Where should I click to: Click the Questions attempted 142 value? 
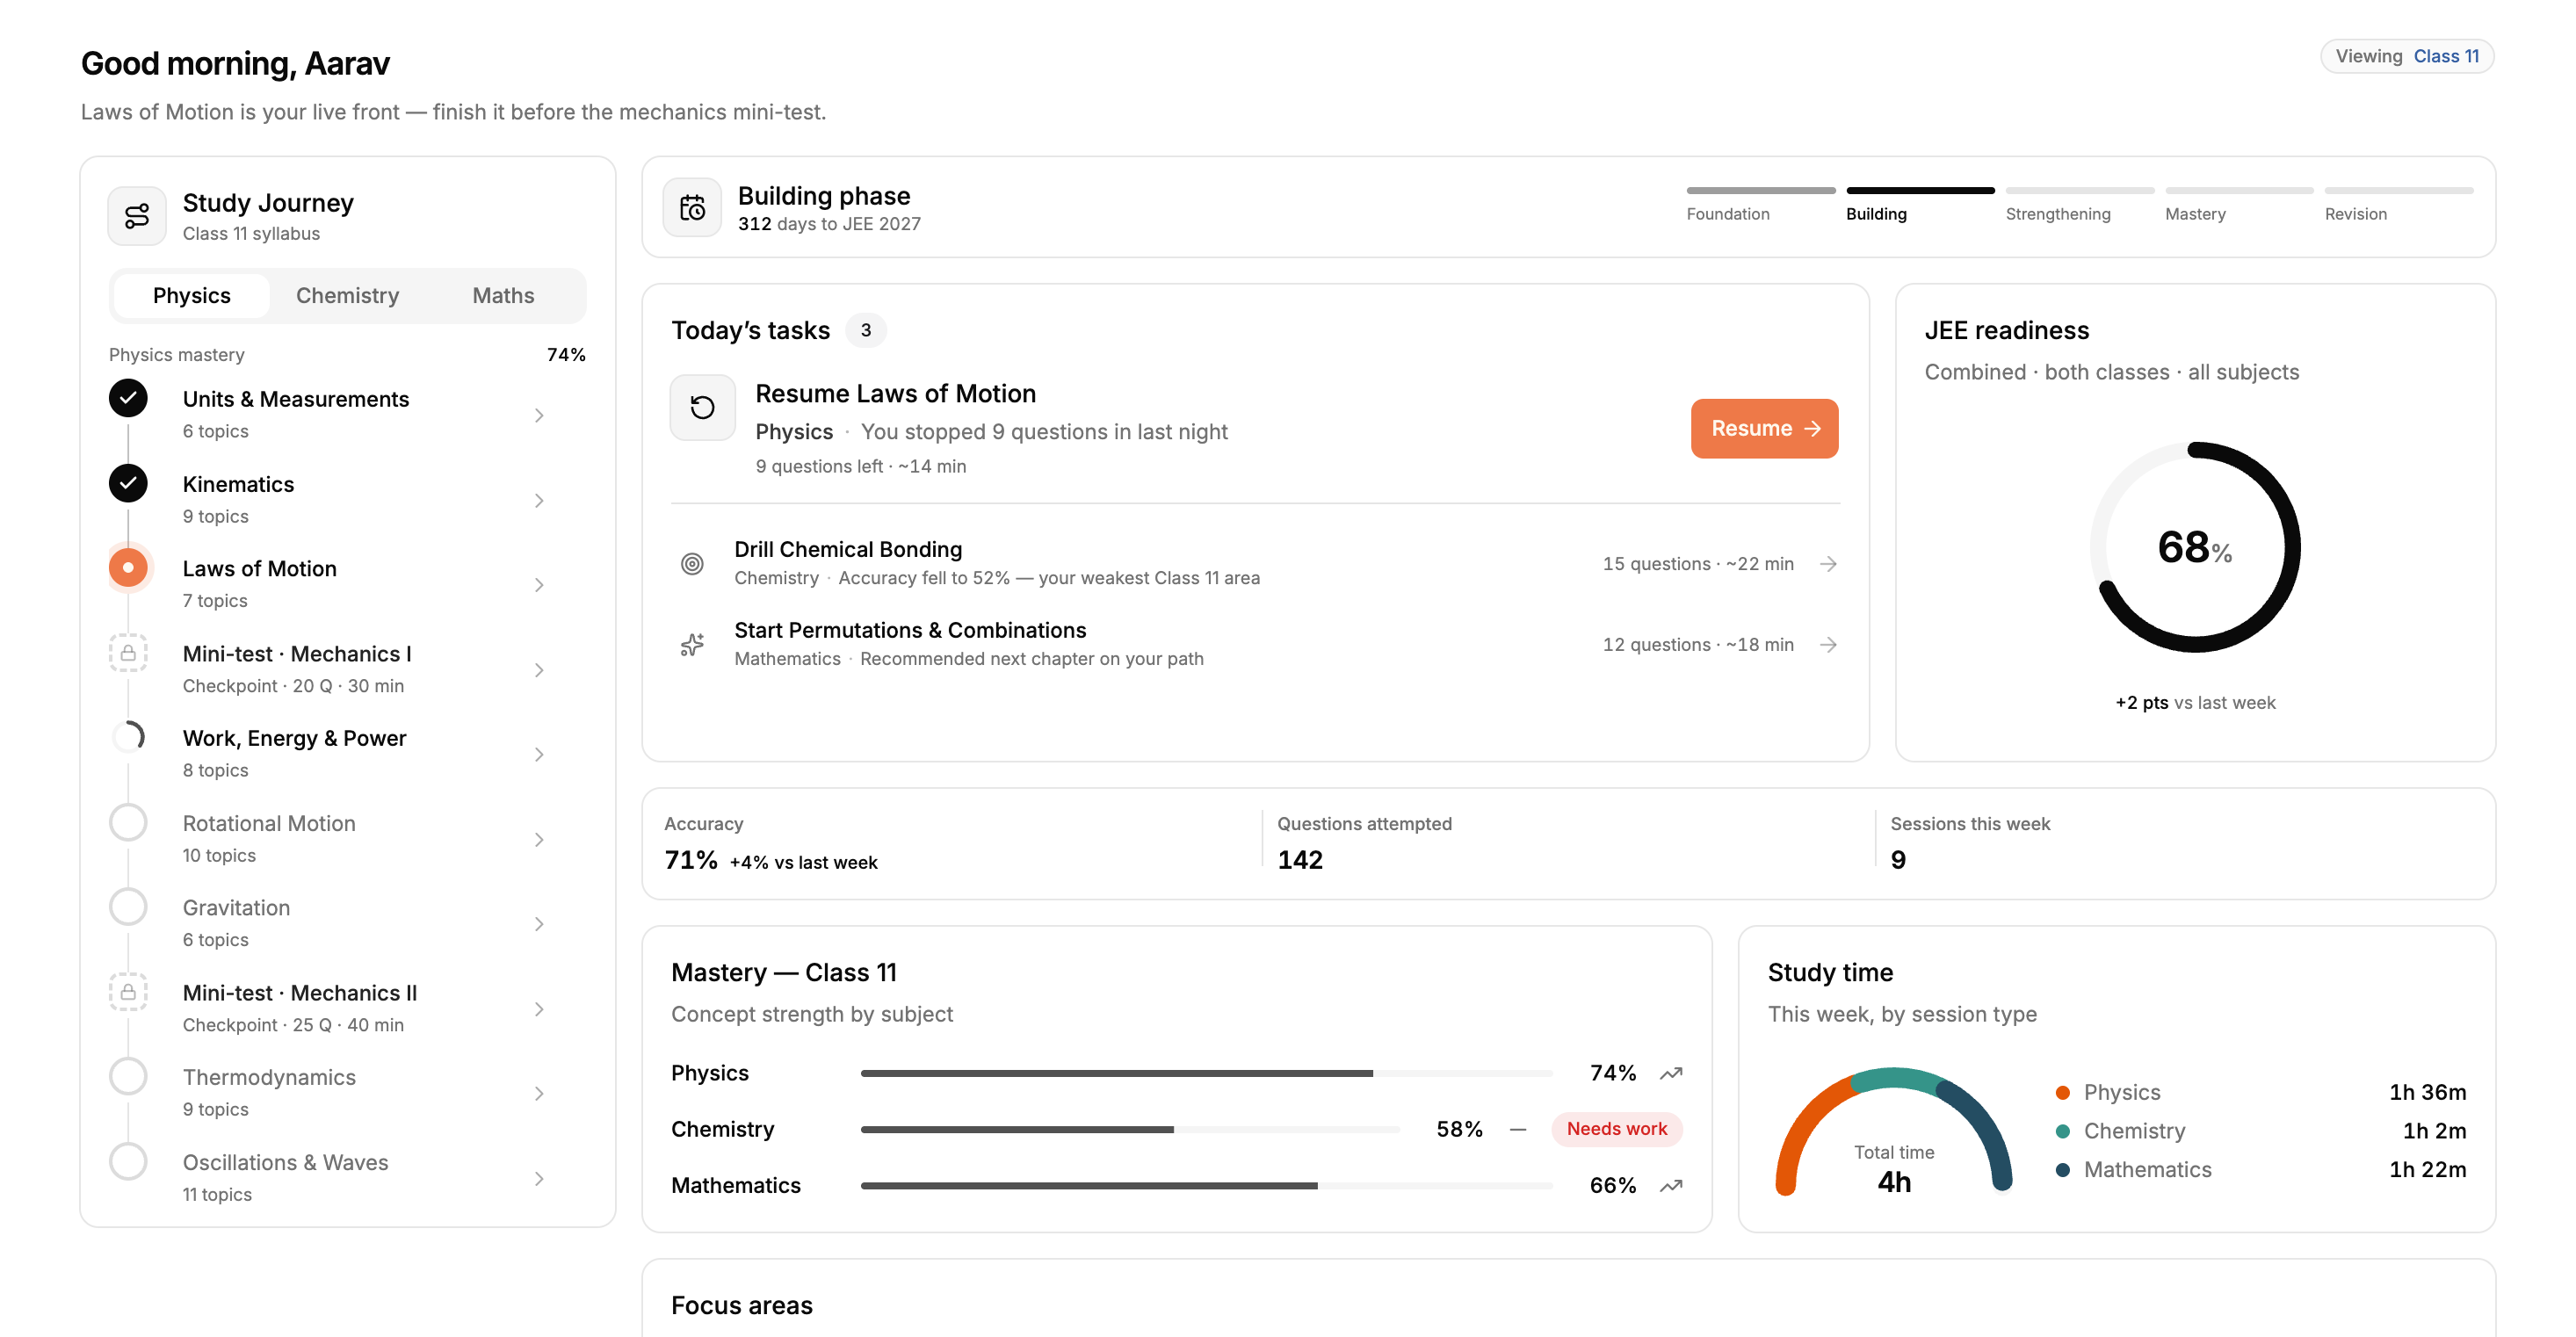coord(1300,860)
